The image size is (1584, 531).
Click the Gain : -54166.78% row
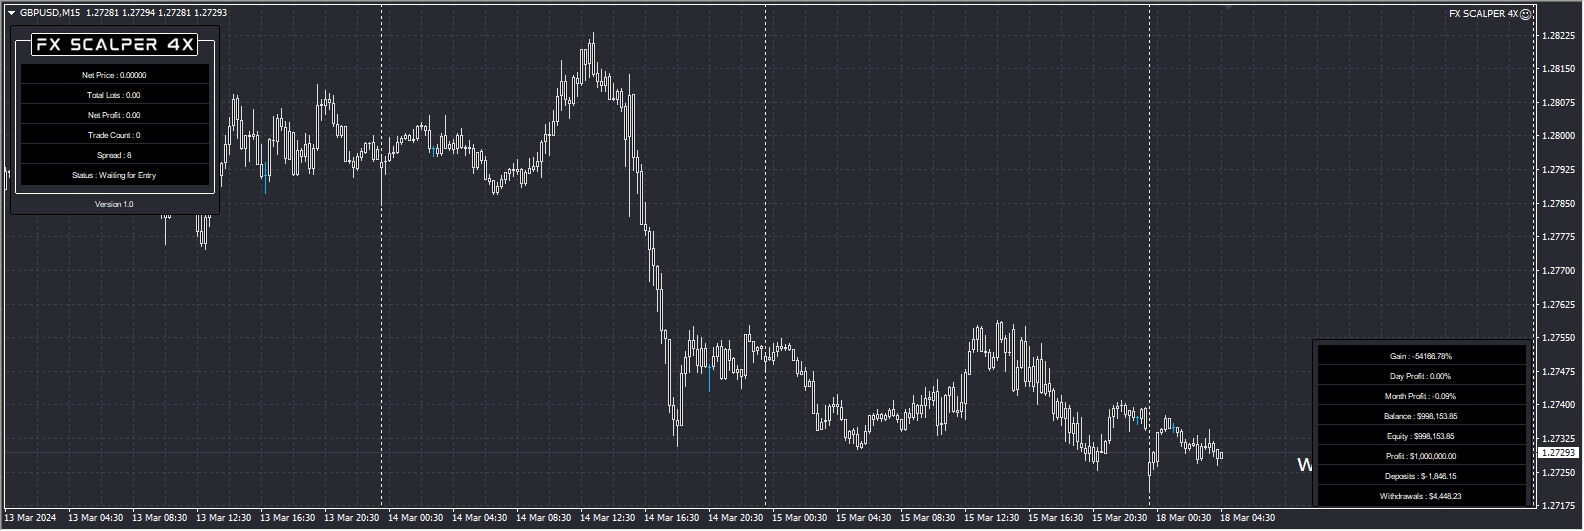click(x=1421, y=356)
